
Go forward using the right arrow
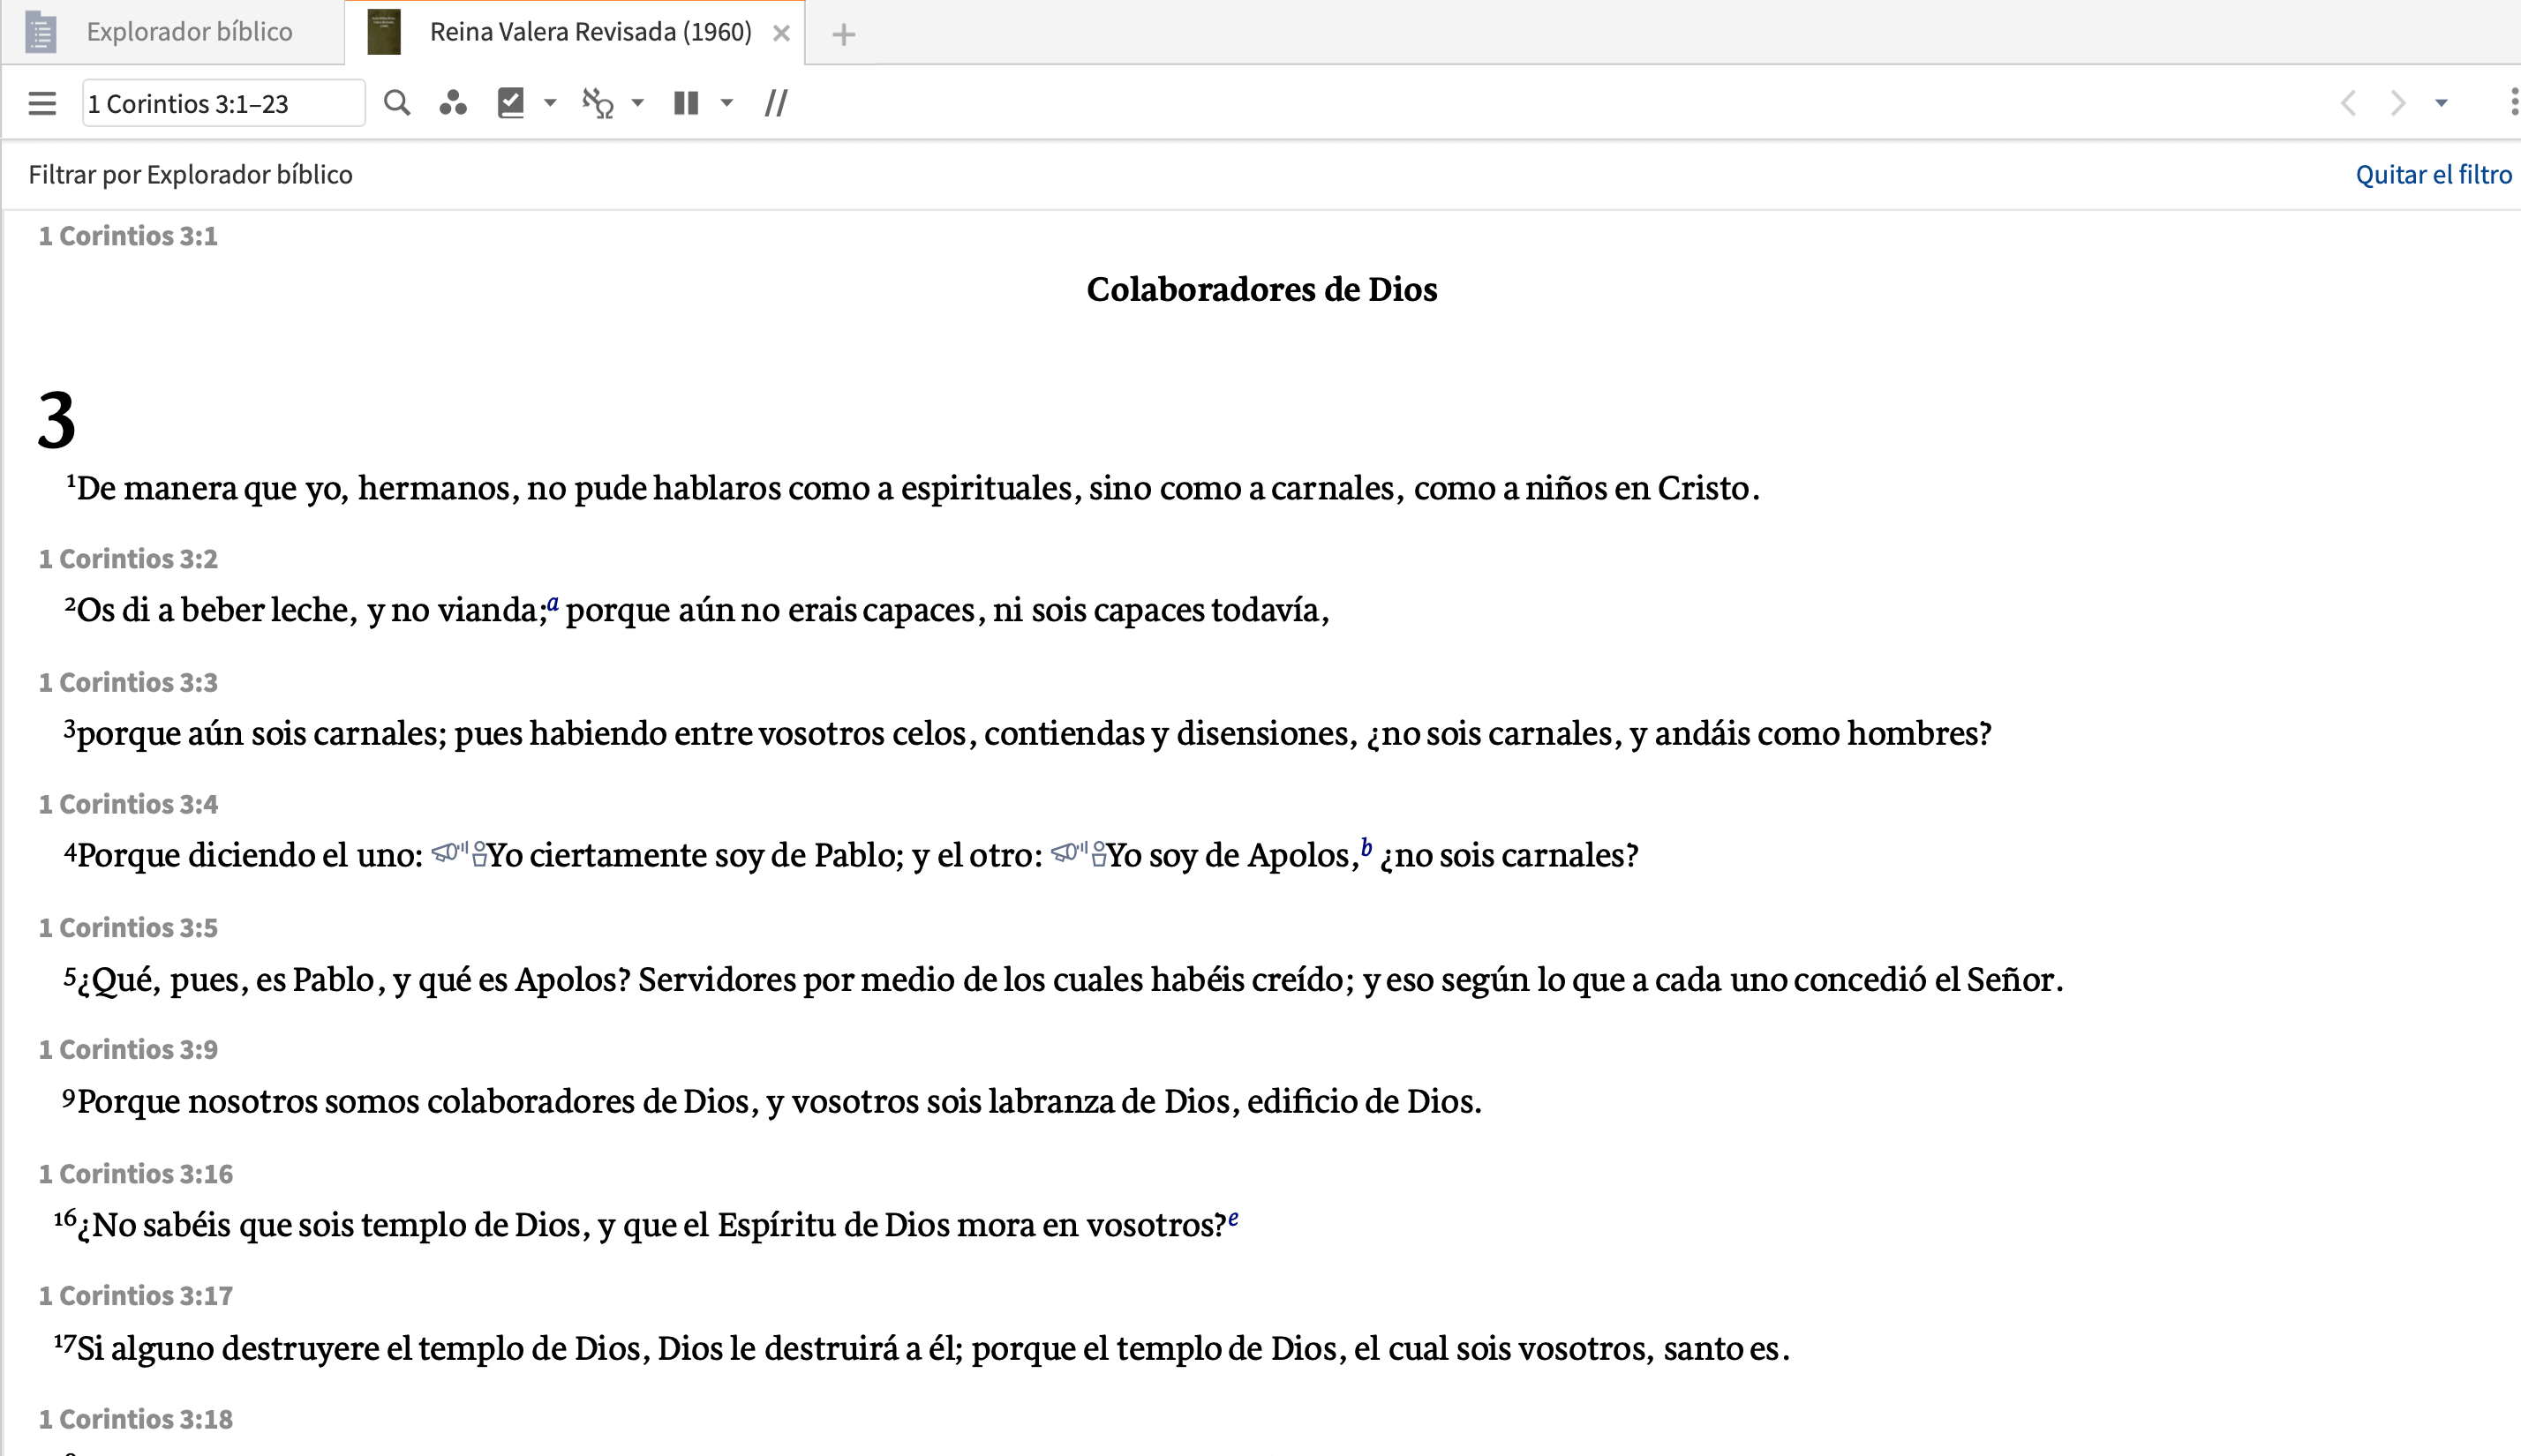(2398, 103)
